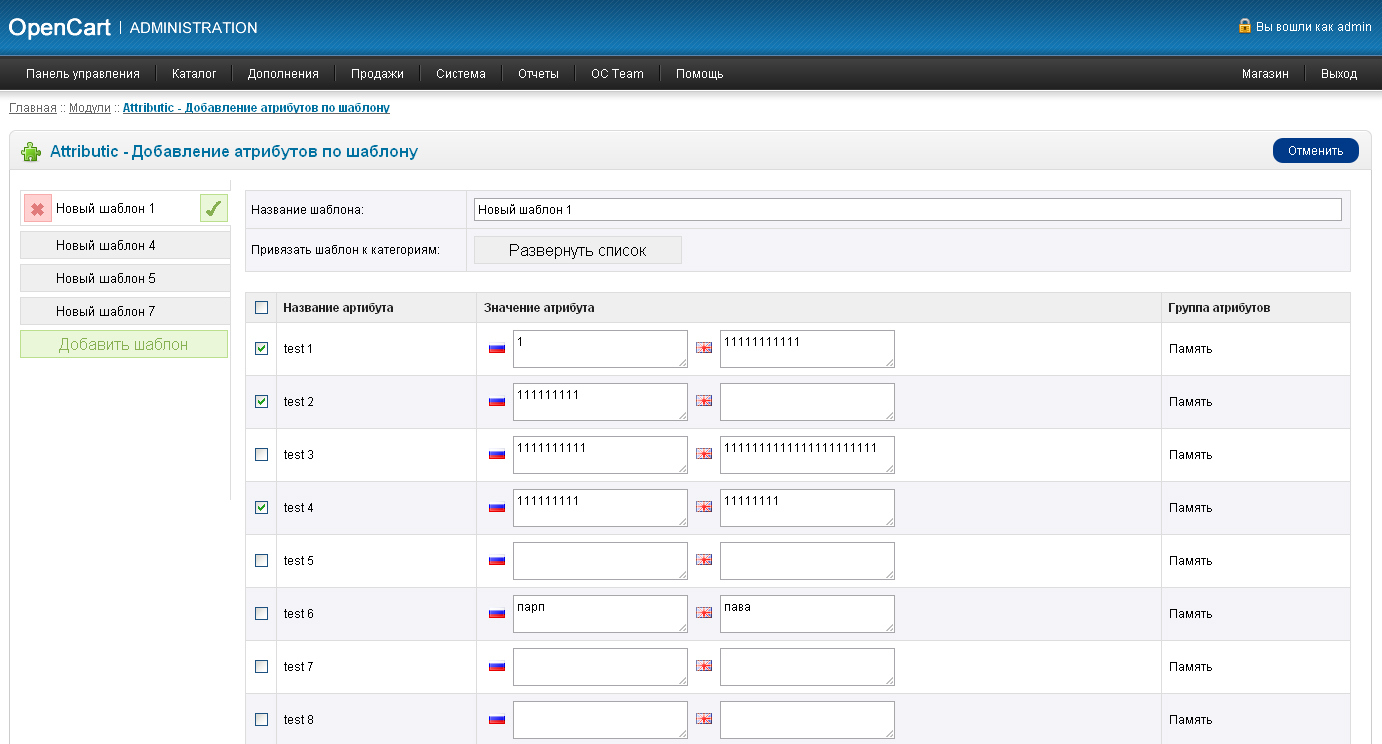This screenshot has height=744, width=1382.
Task: Click English flag icon in test 3 row
Action: [x=704, y=455]
